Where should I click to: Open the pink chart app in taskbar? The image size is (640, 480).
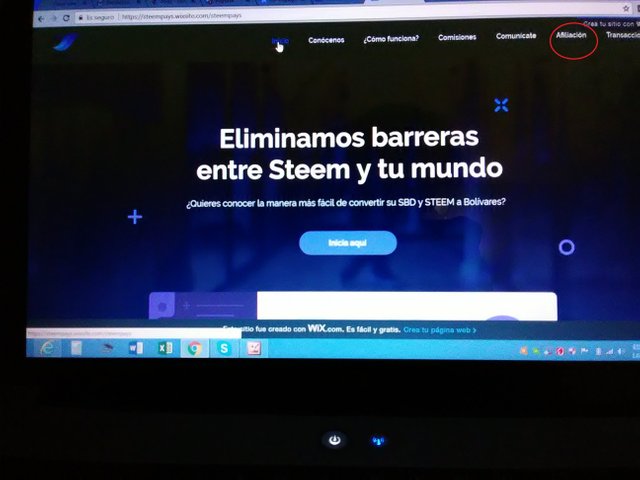coord(253,349)
